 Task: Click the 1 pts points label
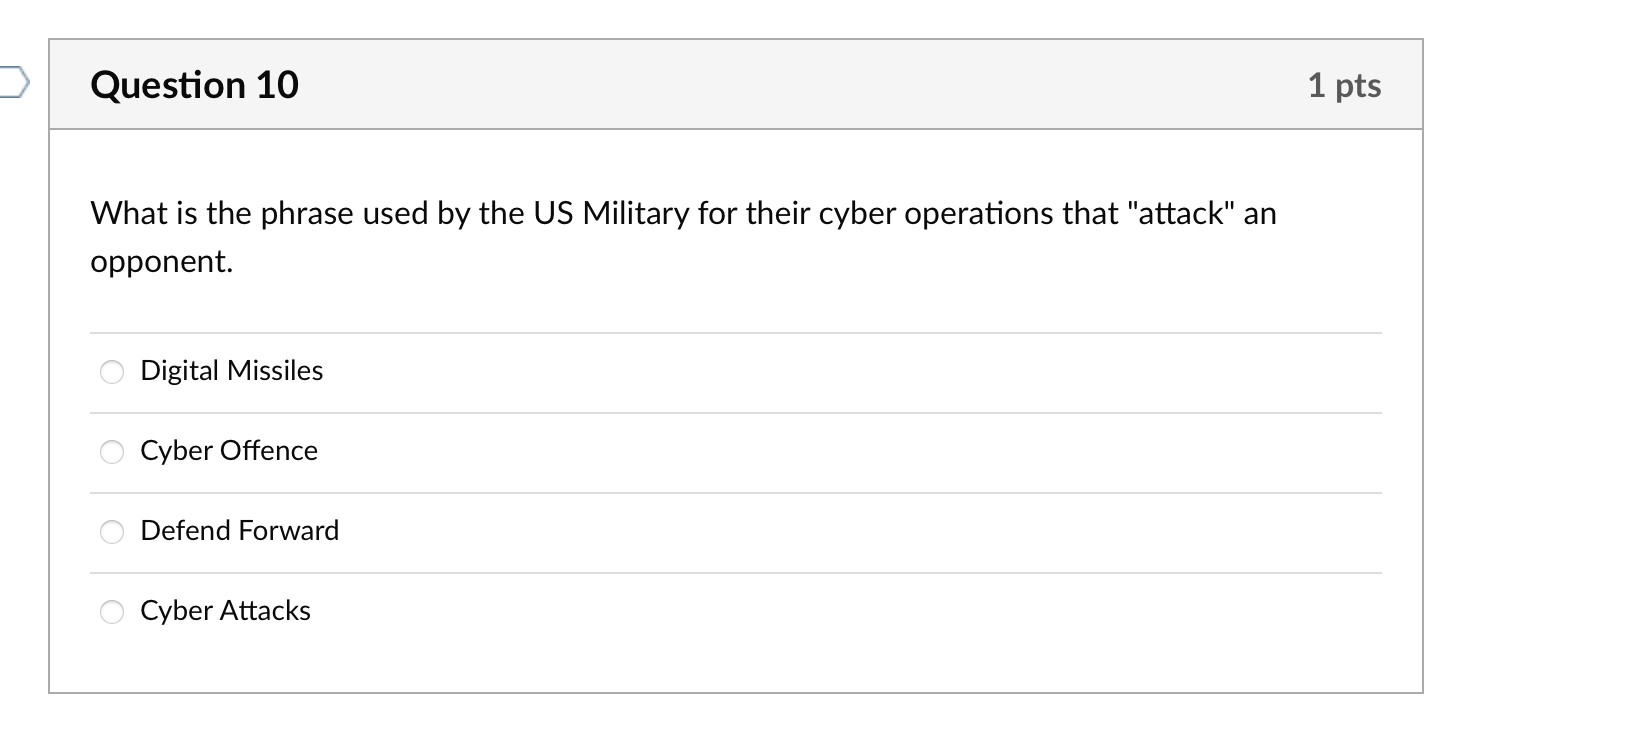pos(1344,85)
